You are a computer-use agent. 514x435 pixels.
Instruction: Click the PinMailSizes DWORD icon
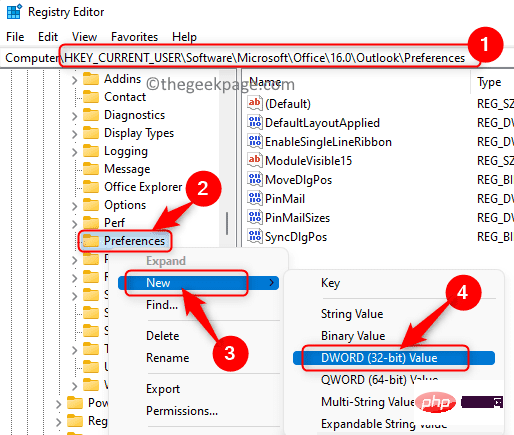(255, 217)
